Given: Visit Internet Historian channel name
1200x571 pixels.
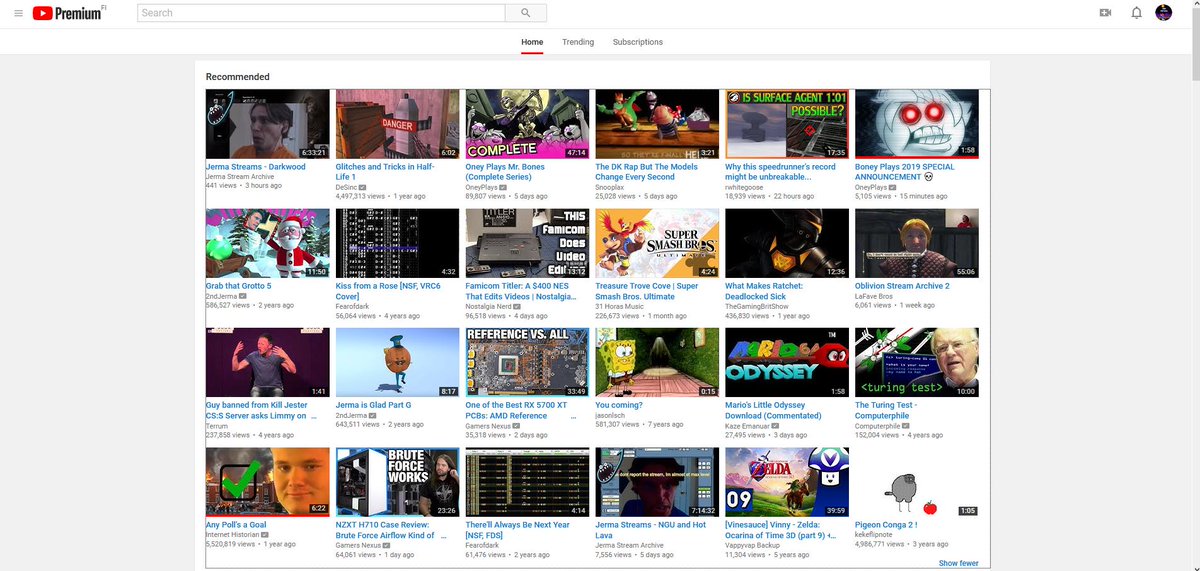Looking at the screenshot, I should tap(234, 534).
